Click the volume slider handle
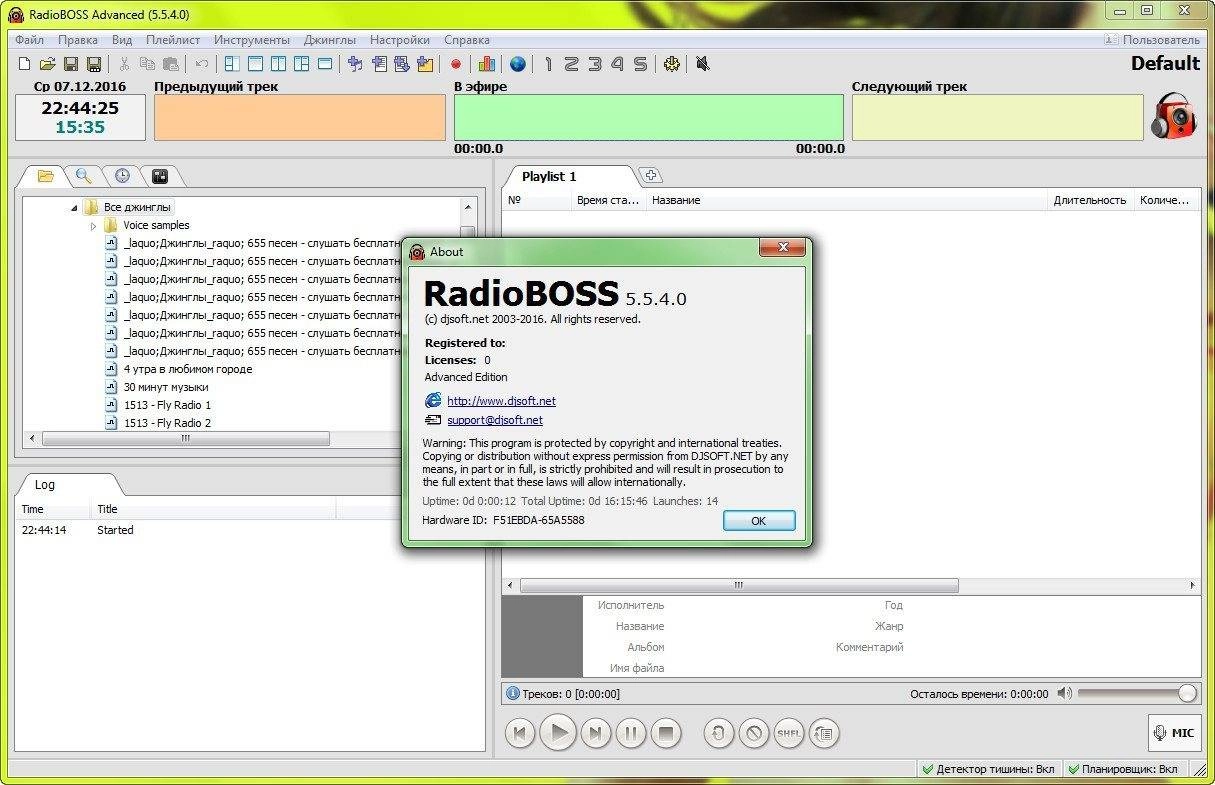1215x785 pixels. click(1187, 693)
